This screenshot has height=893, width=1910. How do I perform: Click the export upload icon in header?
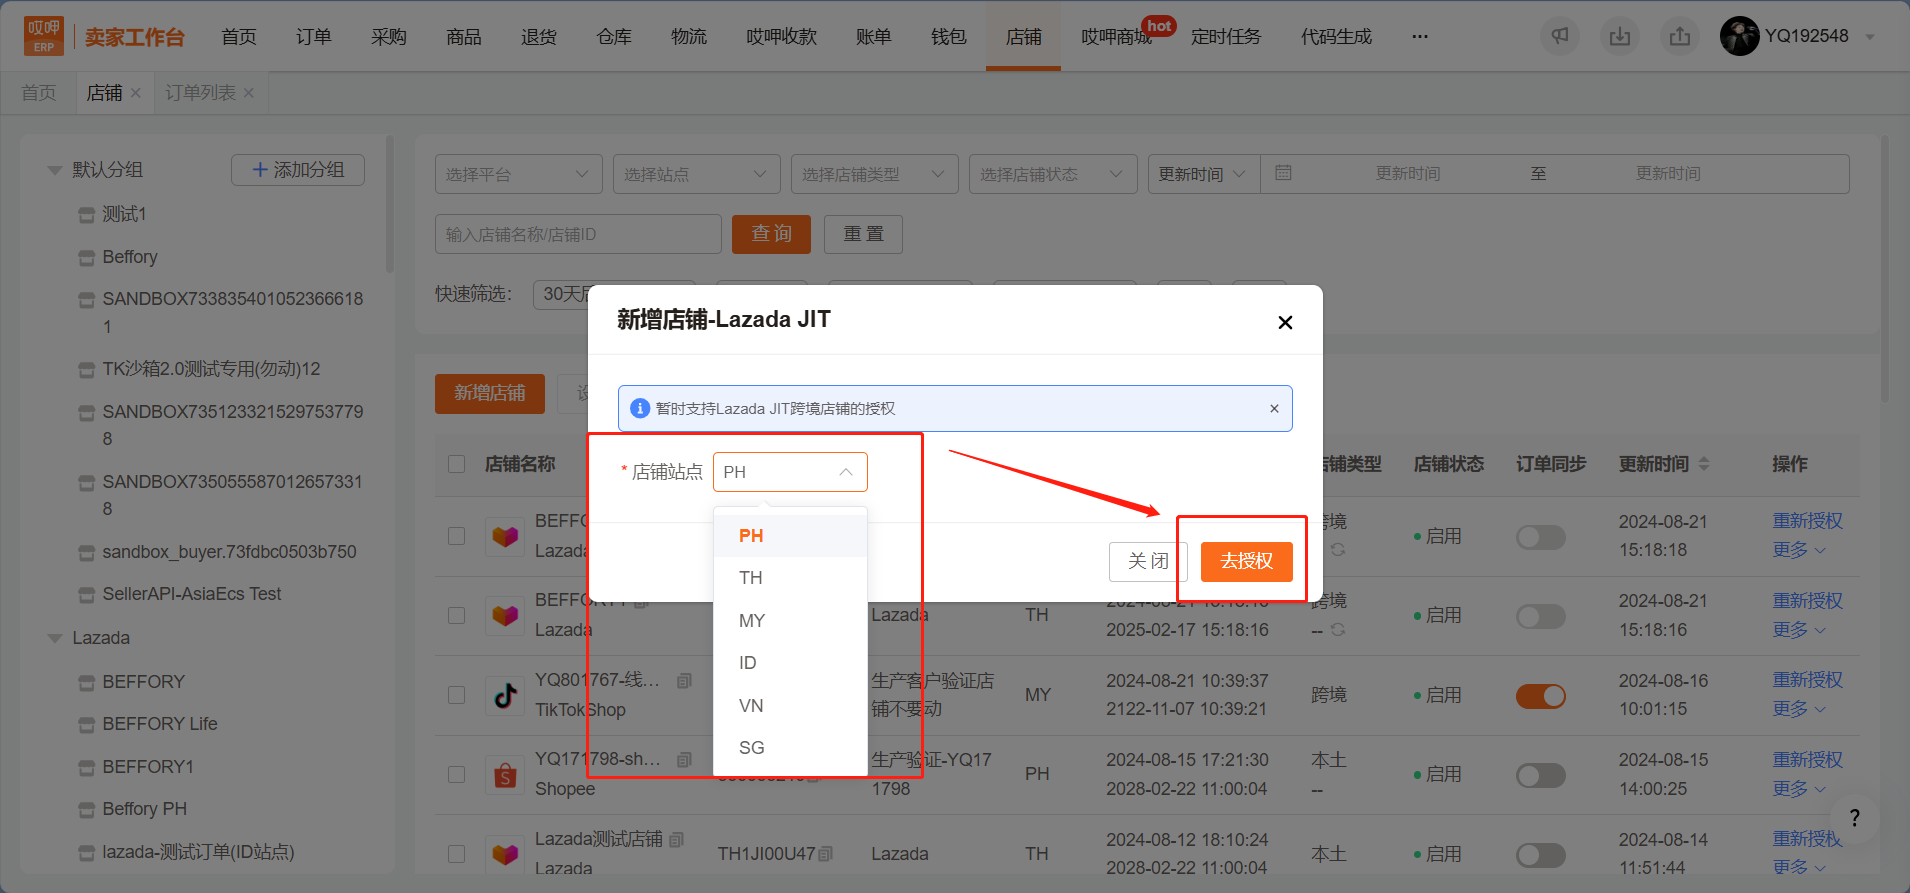coord(1680,37)
